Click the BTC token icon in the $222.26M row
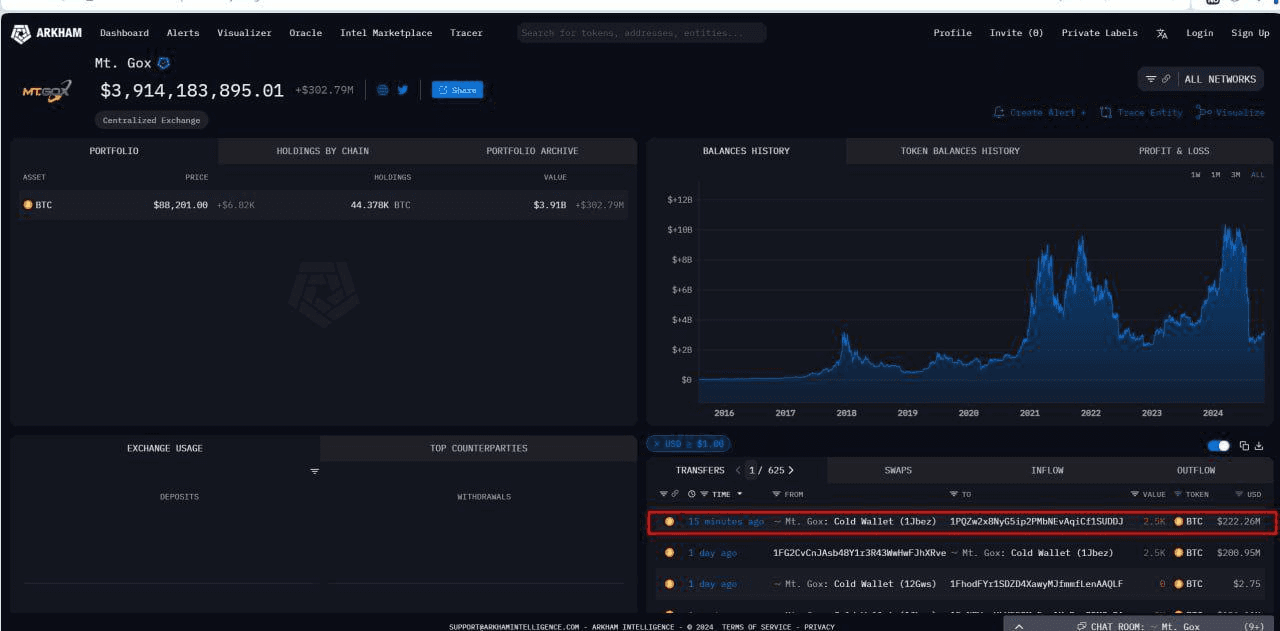 click(x=1179, y=521)
